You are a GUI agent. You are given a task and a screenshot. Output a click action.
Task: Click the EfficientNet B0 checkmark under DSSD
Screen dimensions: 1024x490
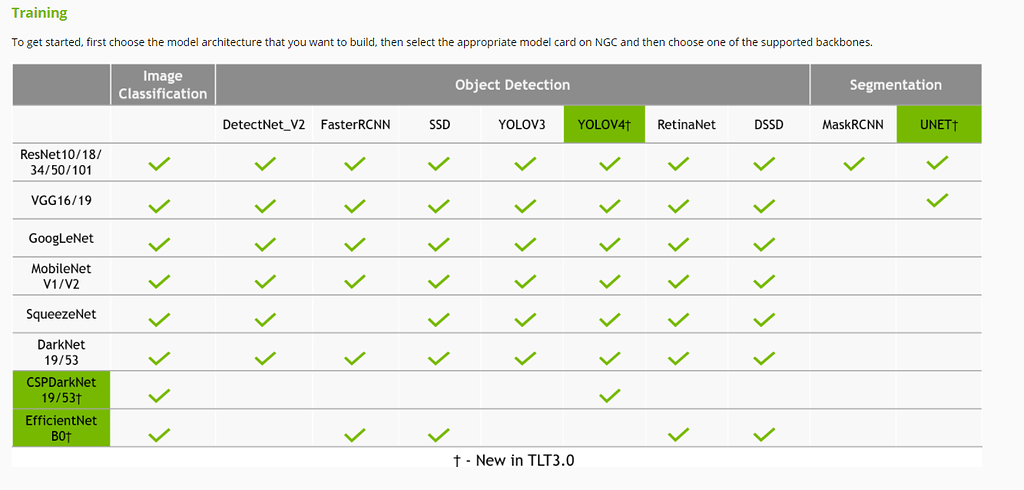[x=765, y=434]
